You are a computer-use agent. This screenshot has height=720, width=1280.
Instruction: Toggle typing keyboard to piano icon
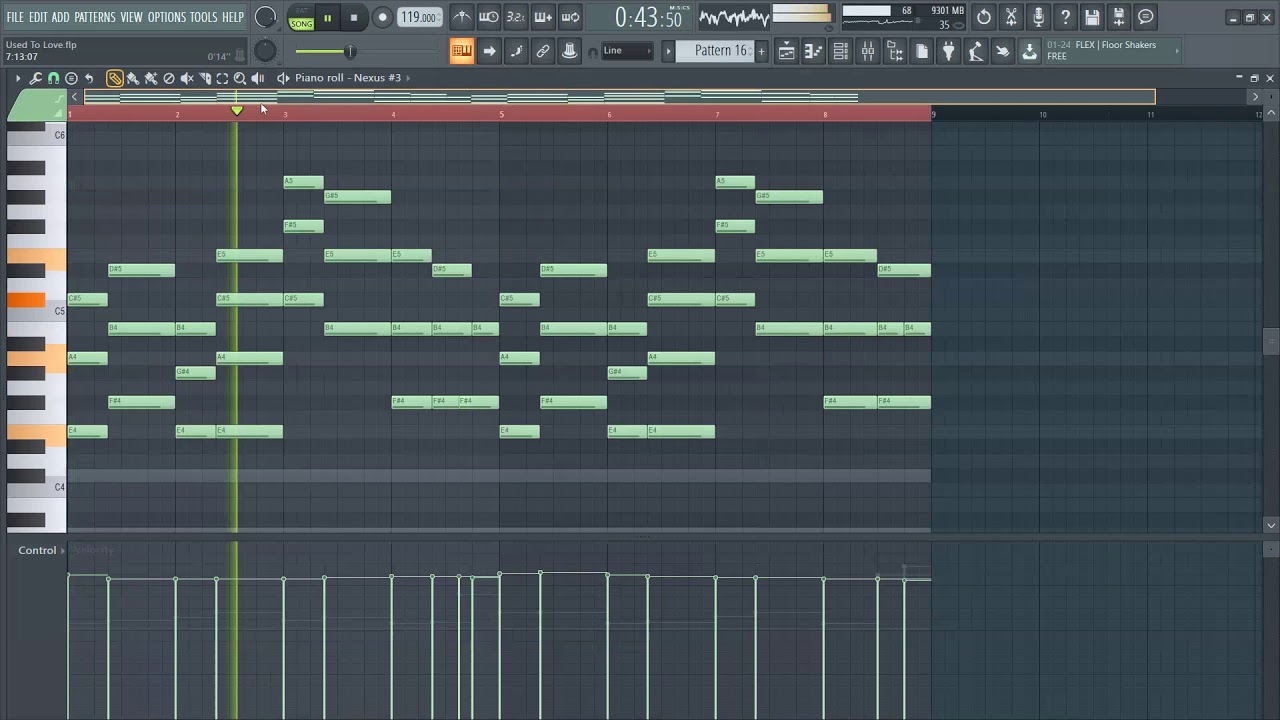[461, 51]
